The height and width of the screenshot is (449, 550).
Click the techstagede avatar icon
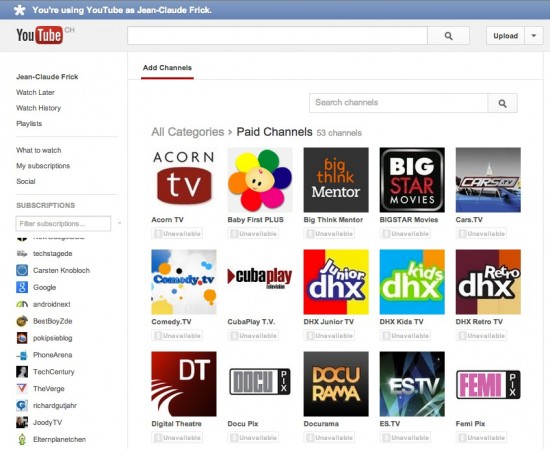click(22, 253)
